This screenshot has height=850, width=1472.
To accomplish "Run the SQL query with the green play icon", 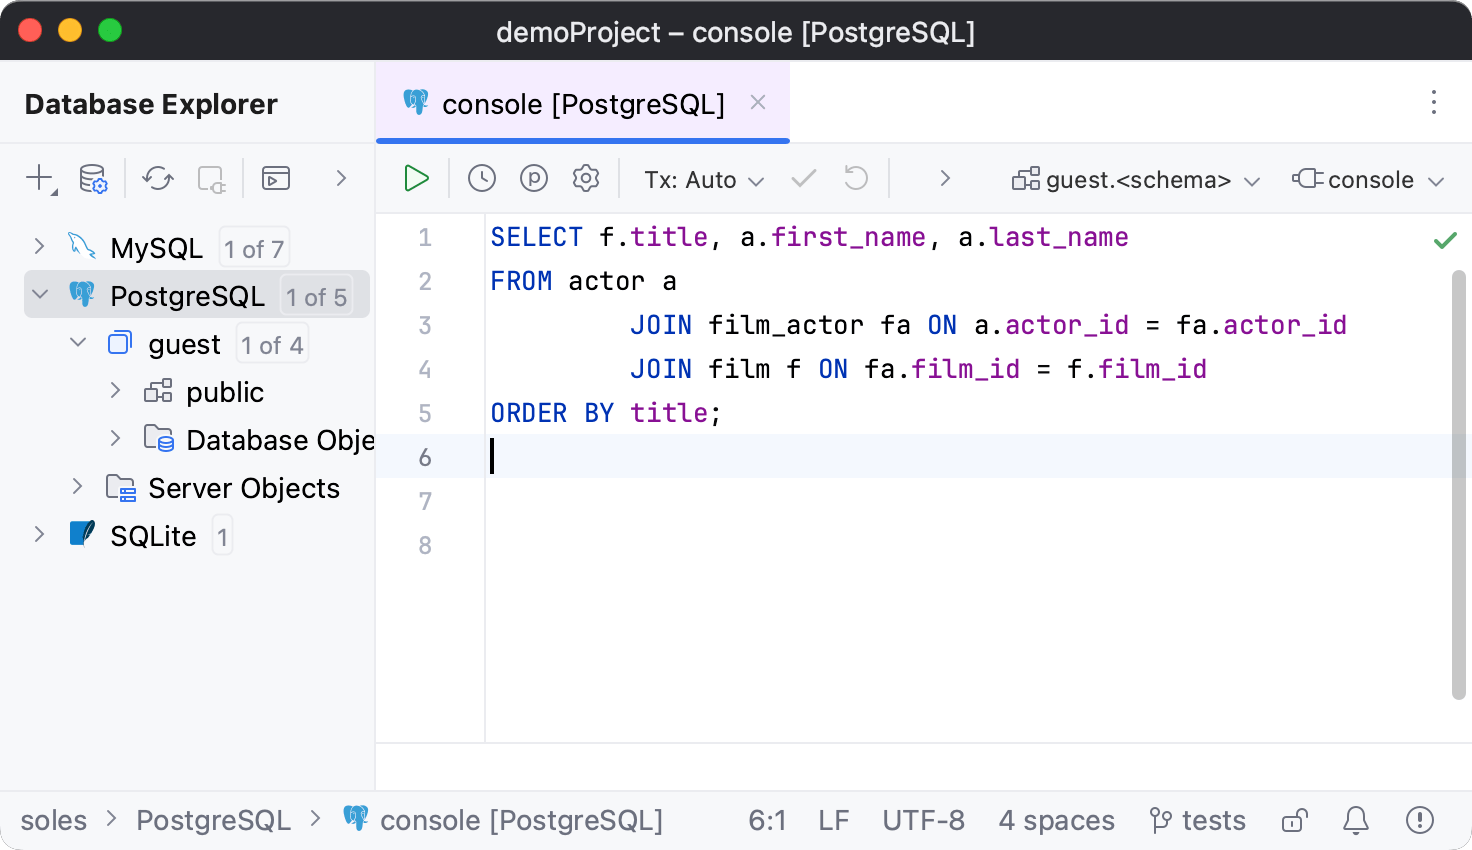I will point(416,178).
